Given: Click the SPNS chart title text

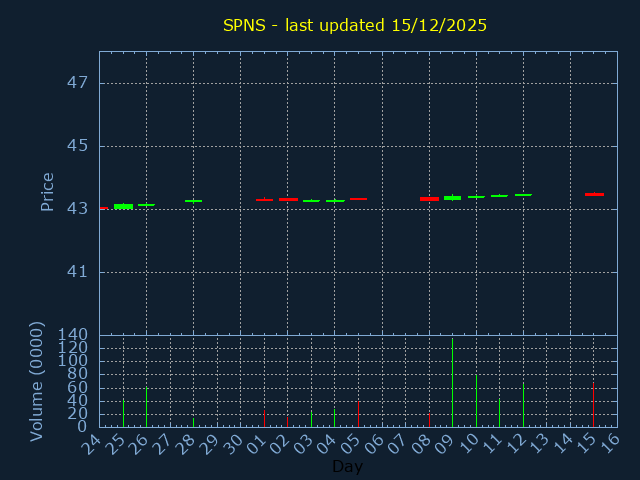Looking at the screenshot, I should click(x=355, y=25).
